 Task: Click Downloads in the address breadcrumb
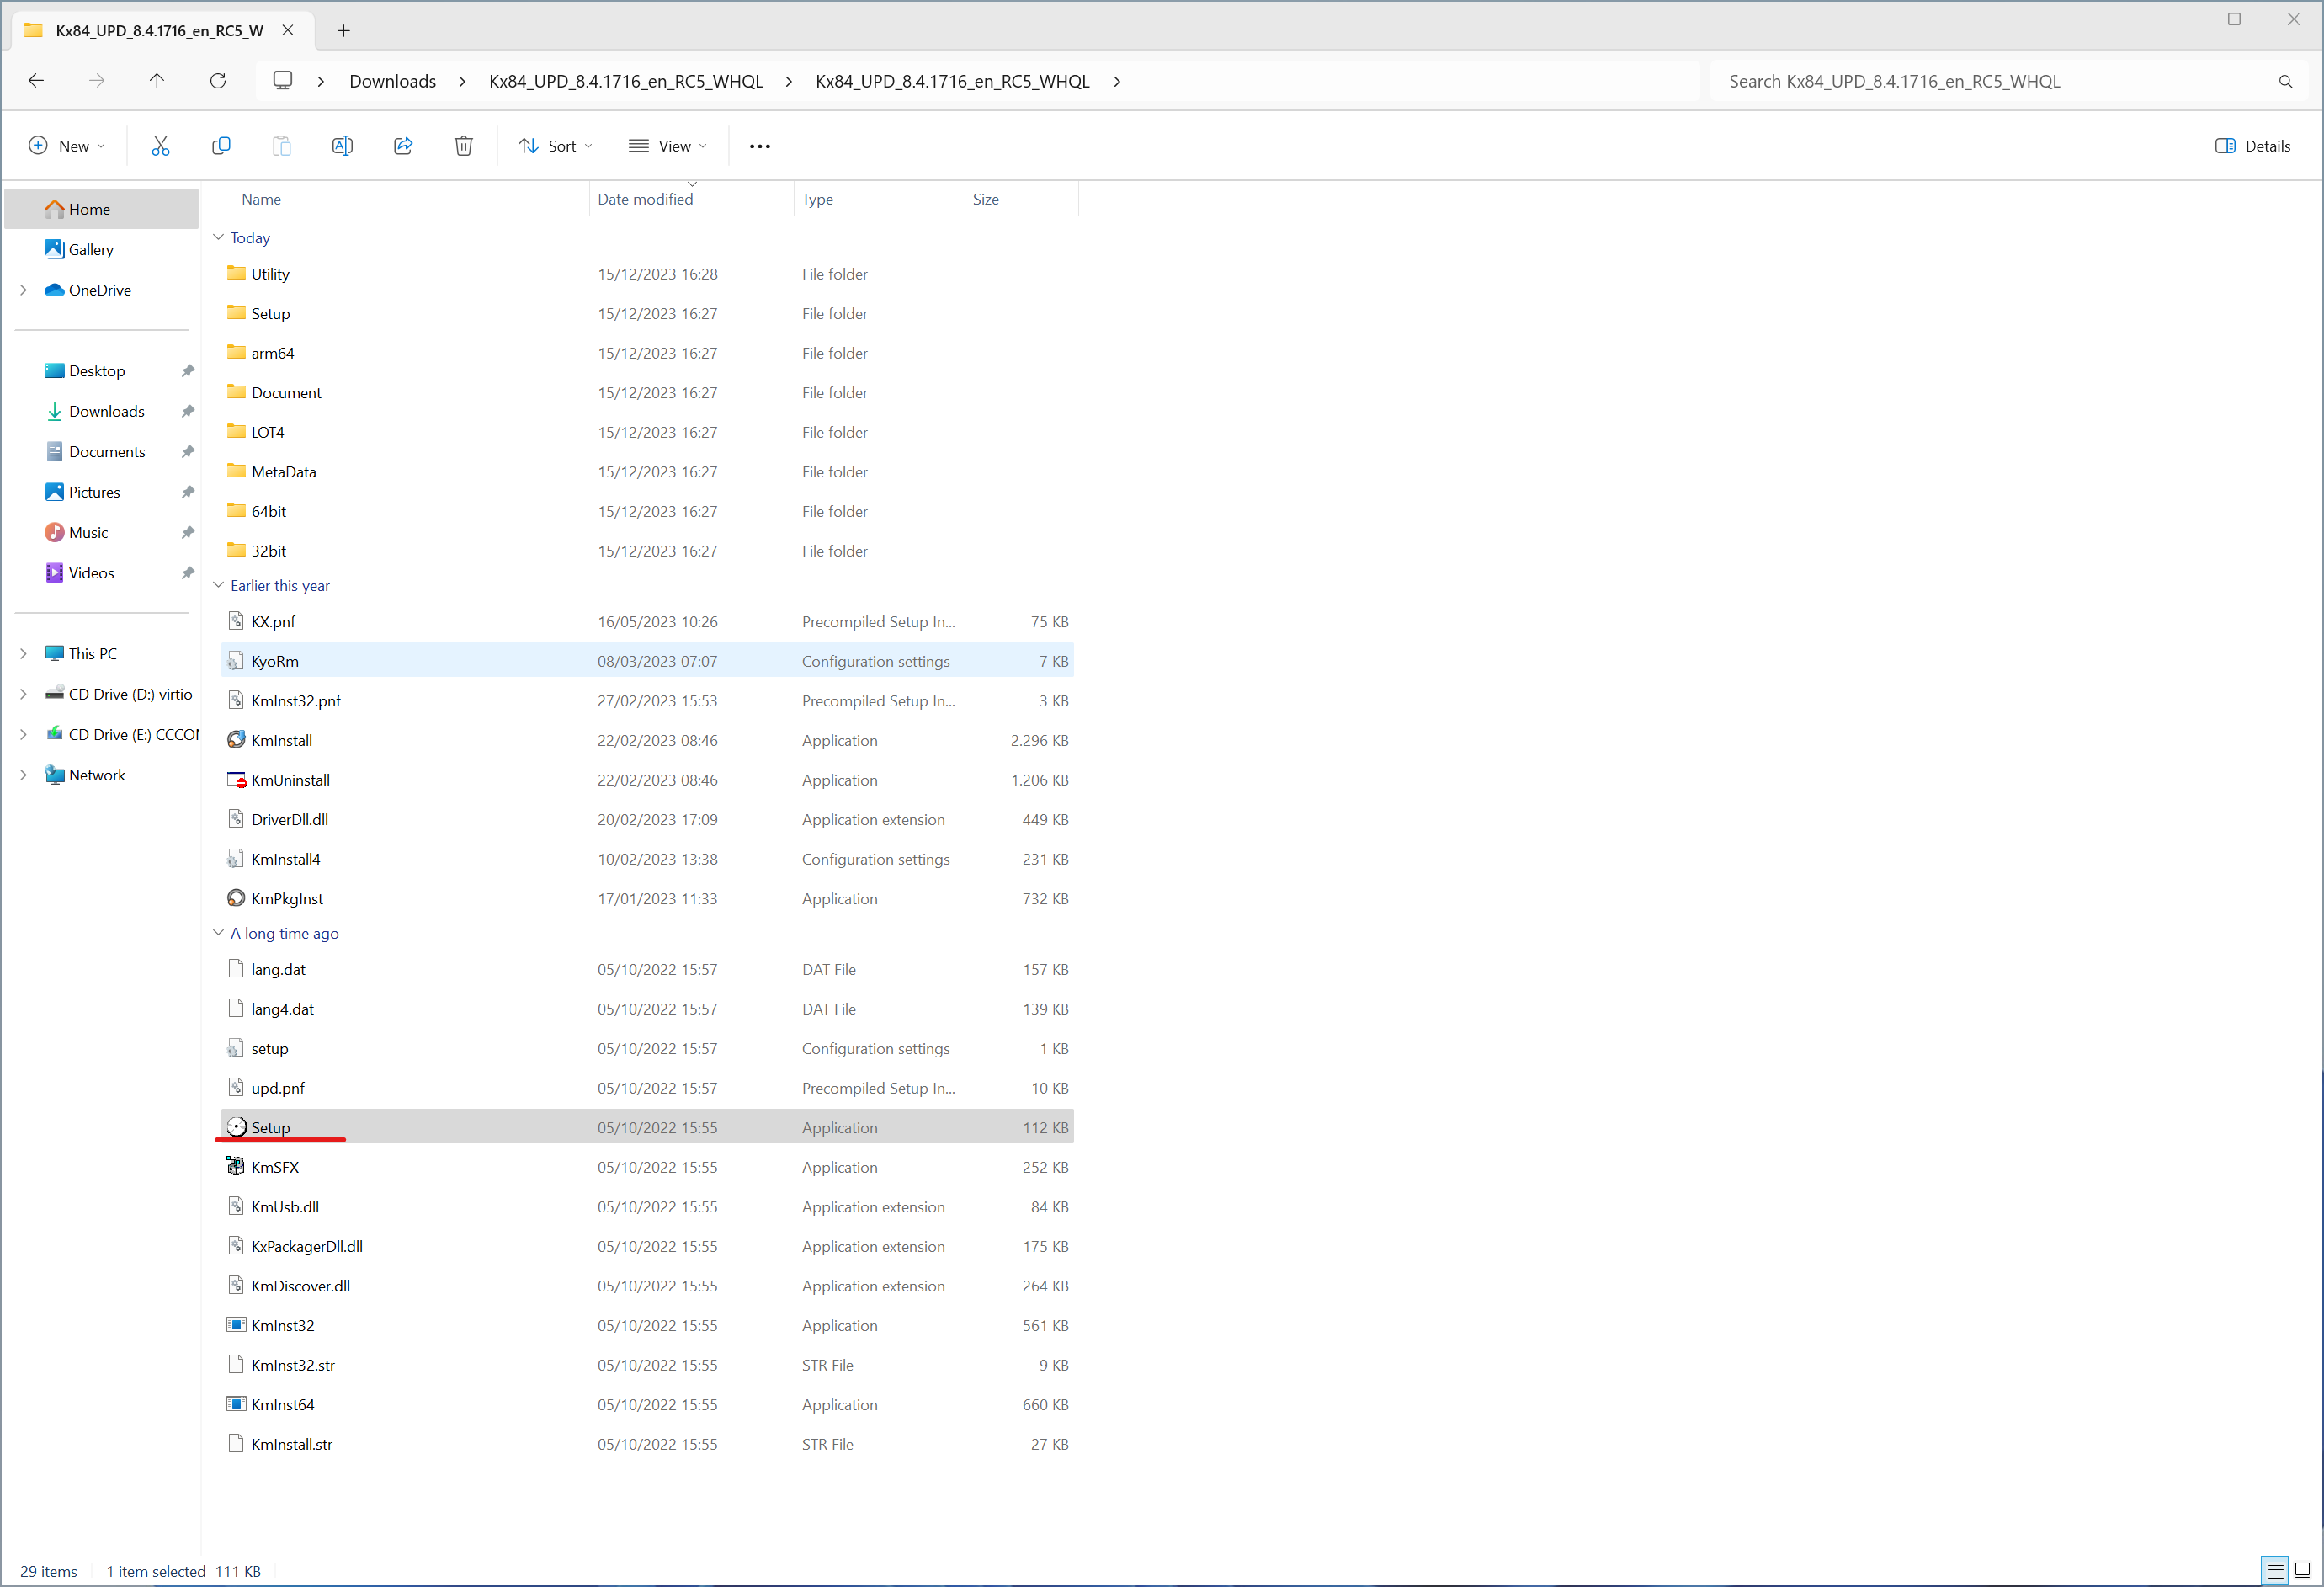[392, 82]
